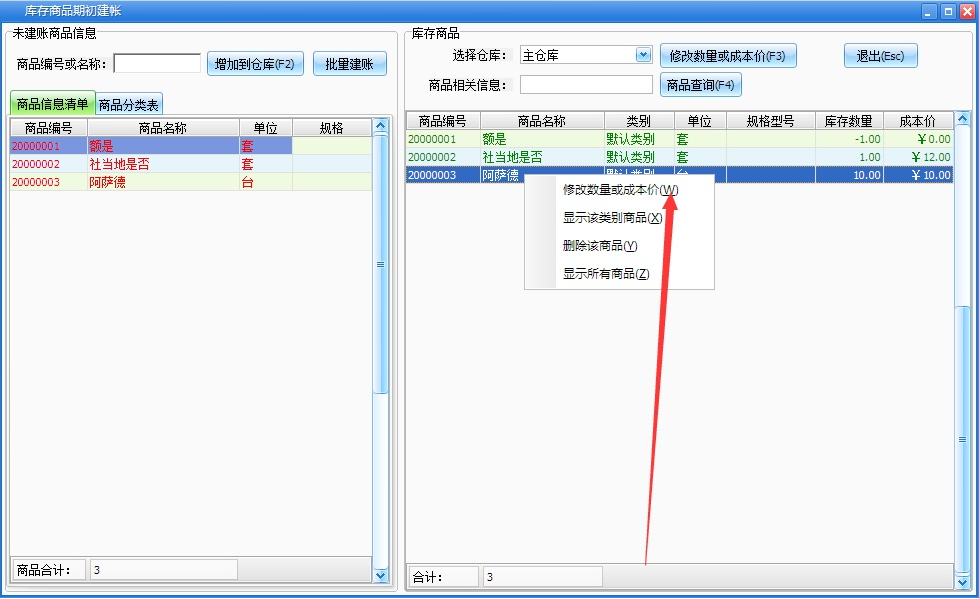Image resolution: width=979 pixels, height=599 pixels.
Task: Click right table 规格型号 column header
Action: 771,121
